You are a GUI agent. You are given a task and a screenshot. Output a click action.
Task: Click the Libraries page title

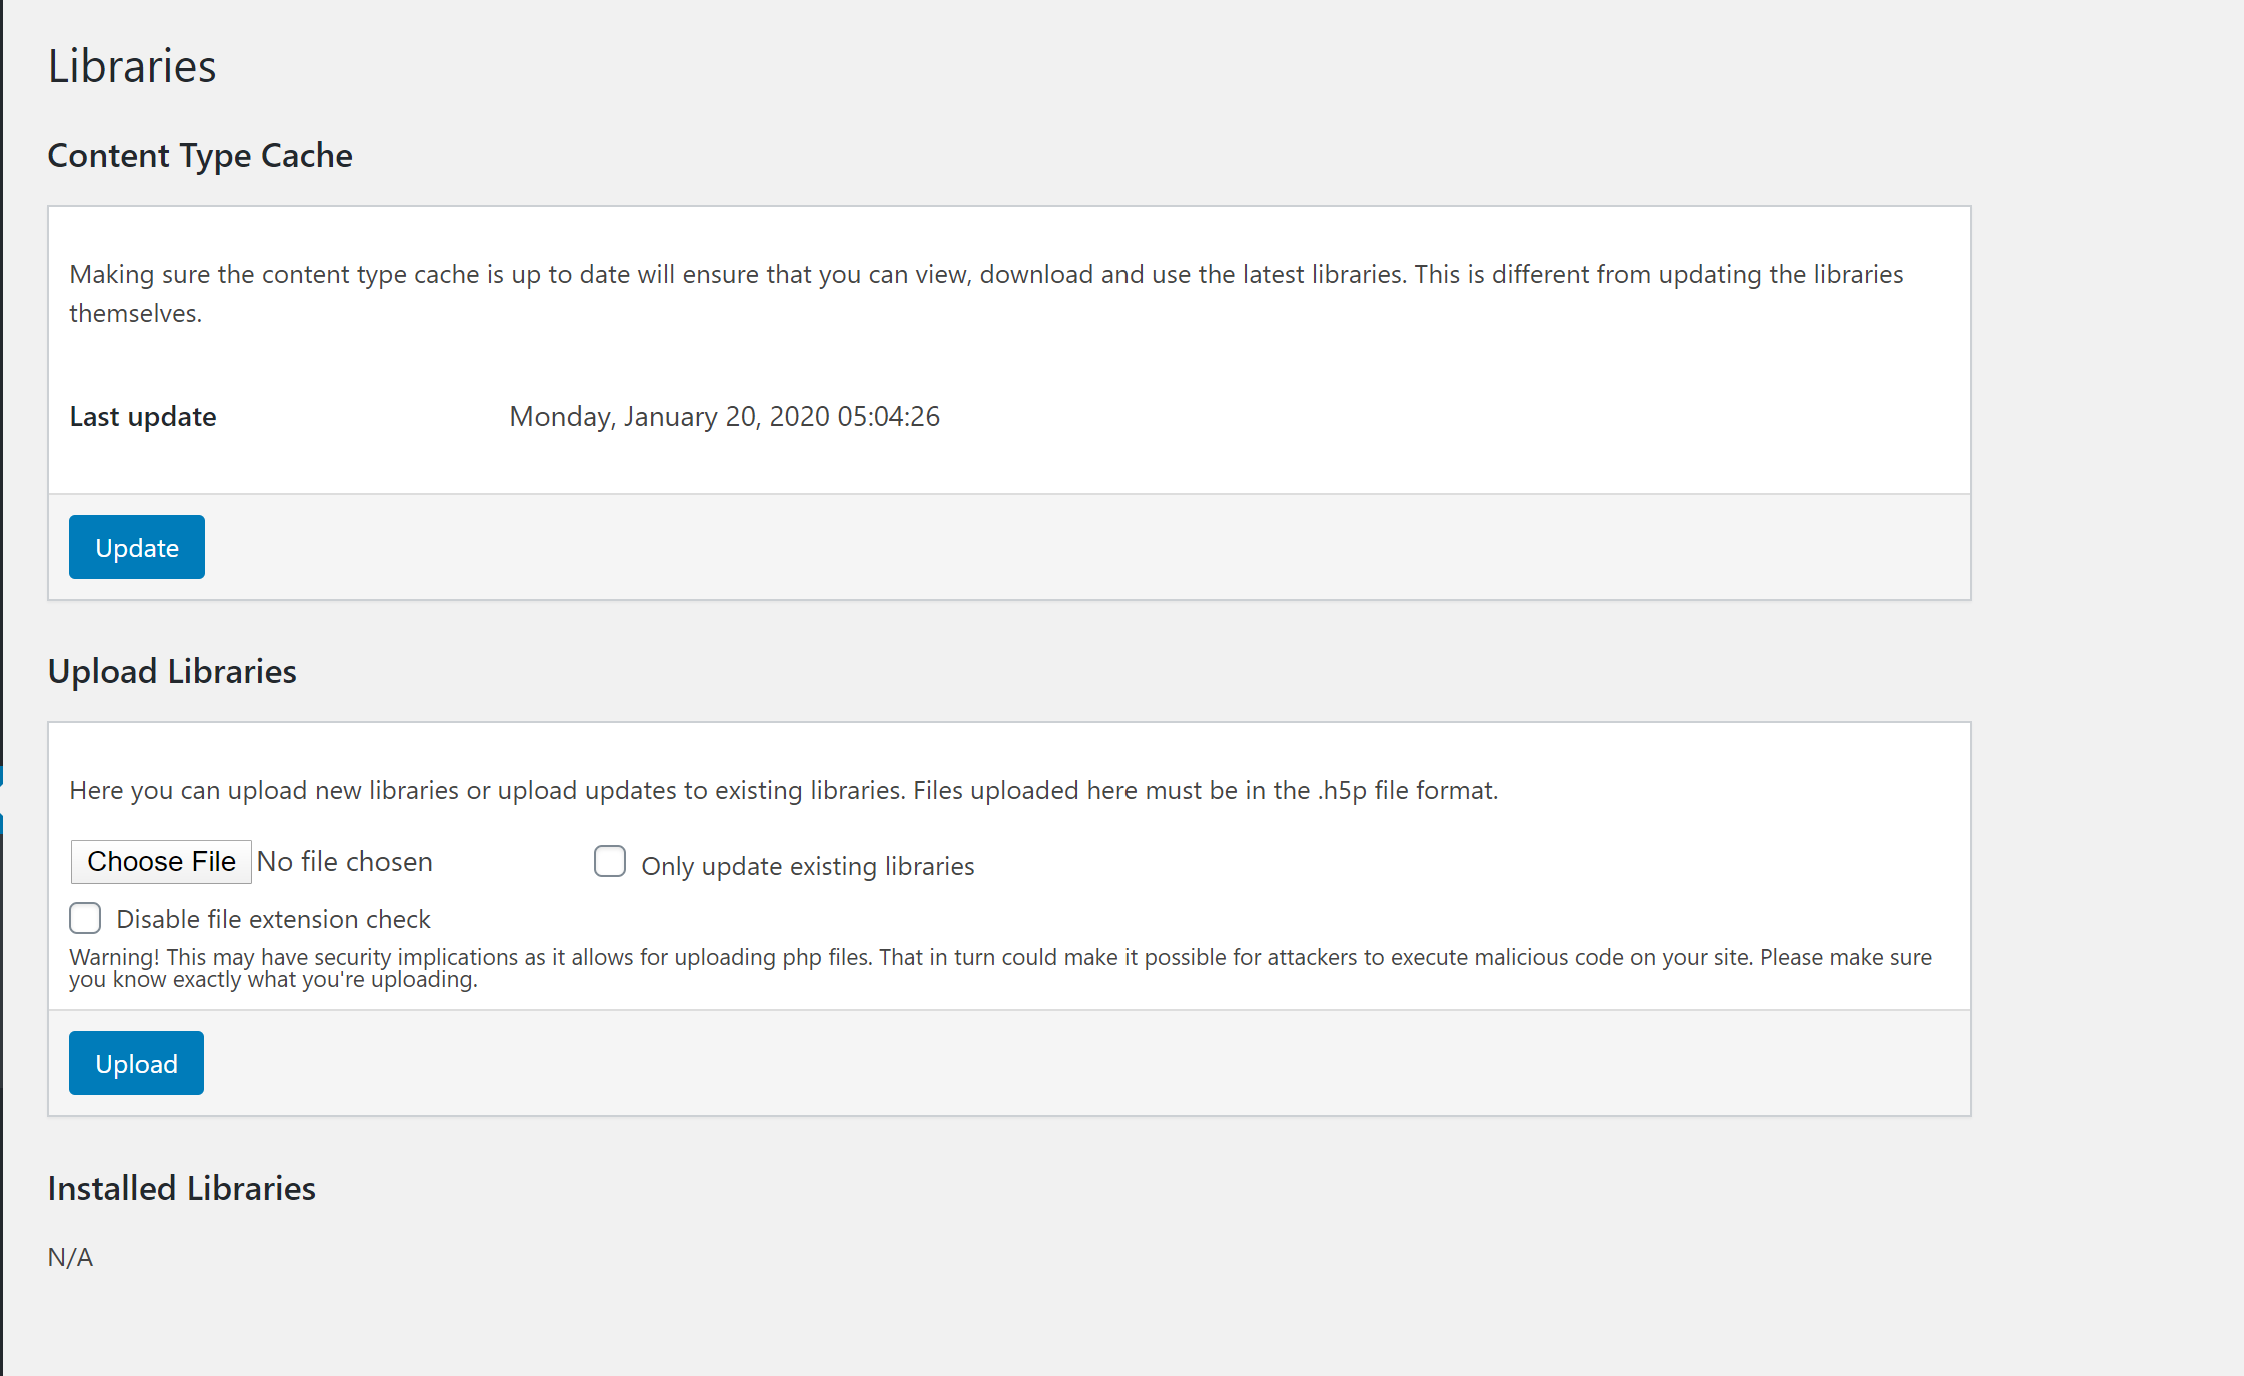click(132, 66)
